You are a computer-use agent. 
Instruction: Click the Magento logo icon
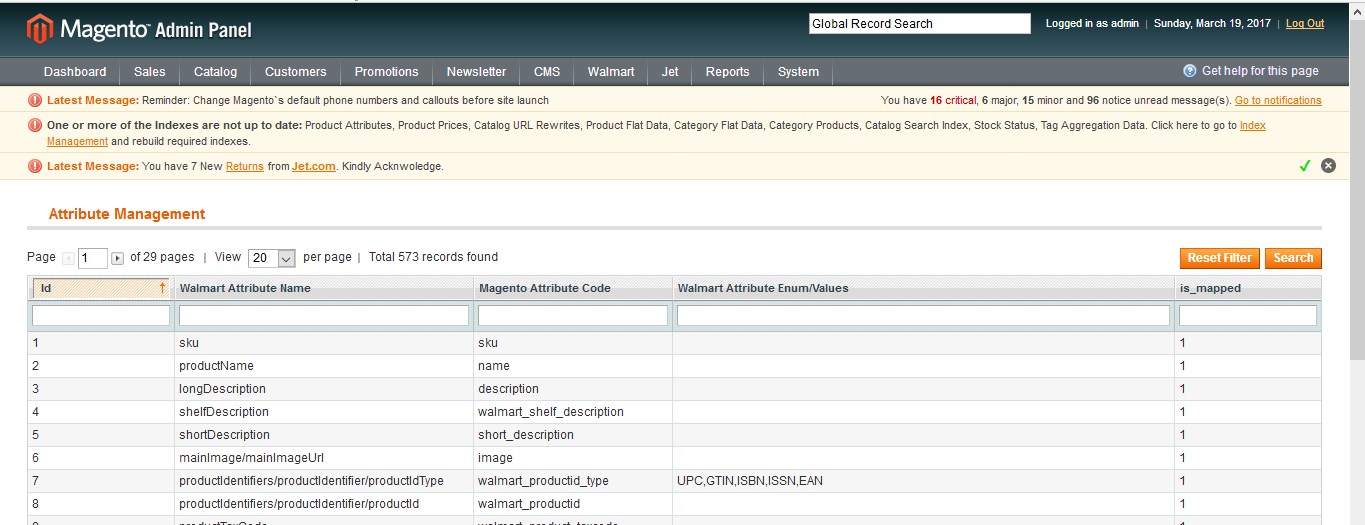39,29
